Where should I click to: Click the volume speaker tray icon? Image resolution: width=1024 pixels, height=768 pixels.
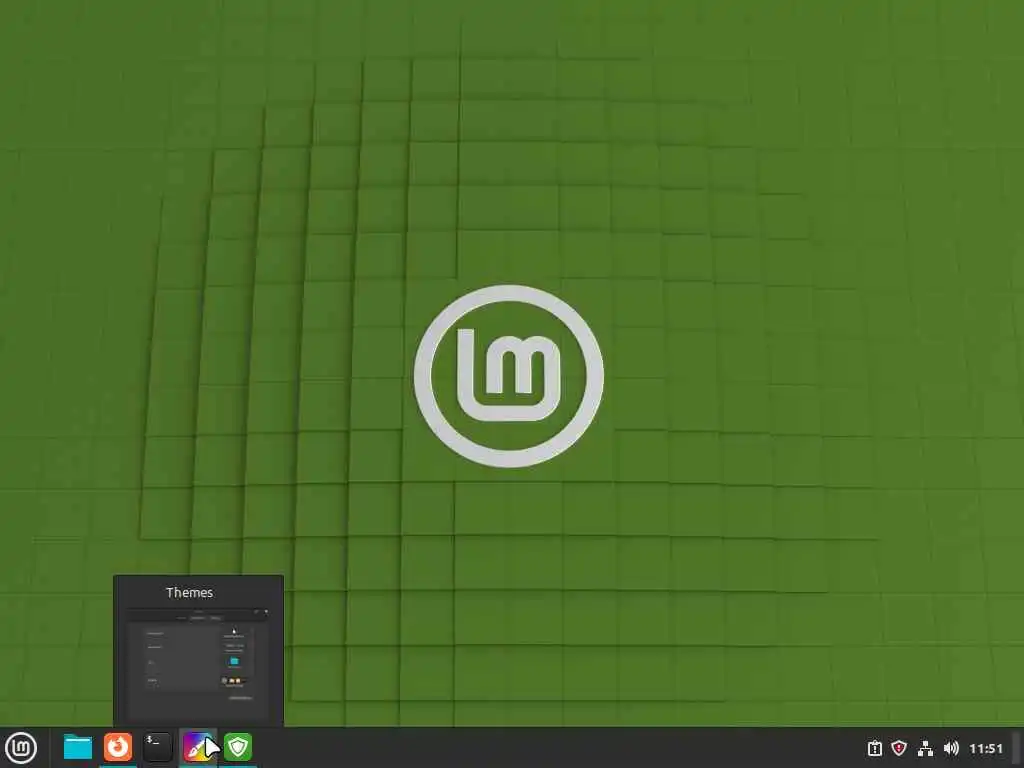[951, 748]
